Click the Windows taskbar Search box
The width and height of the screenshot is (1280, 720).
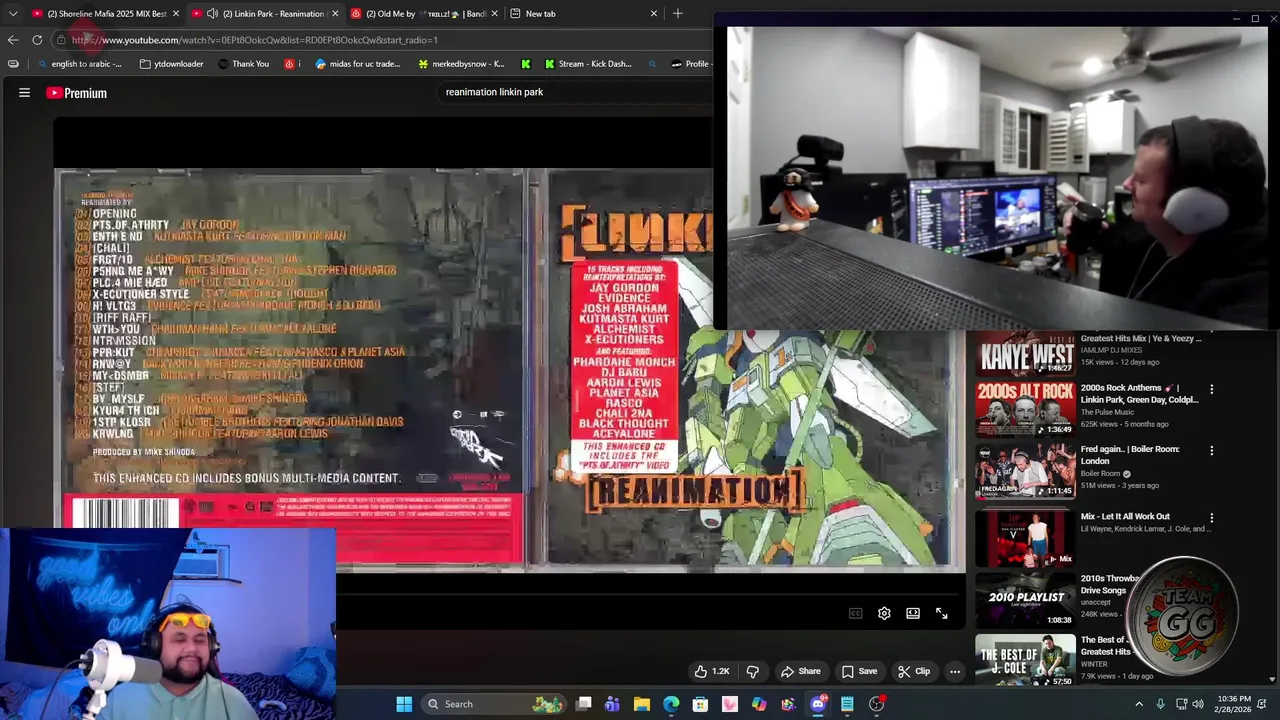point(494,704)
